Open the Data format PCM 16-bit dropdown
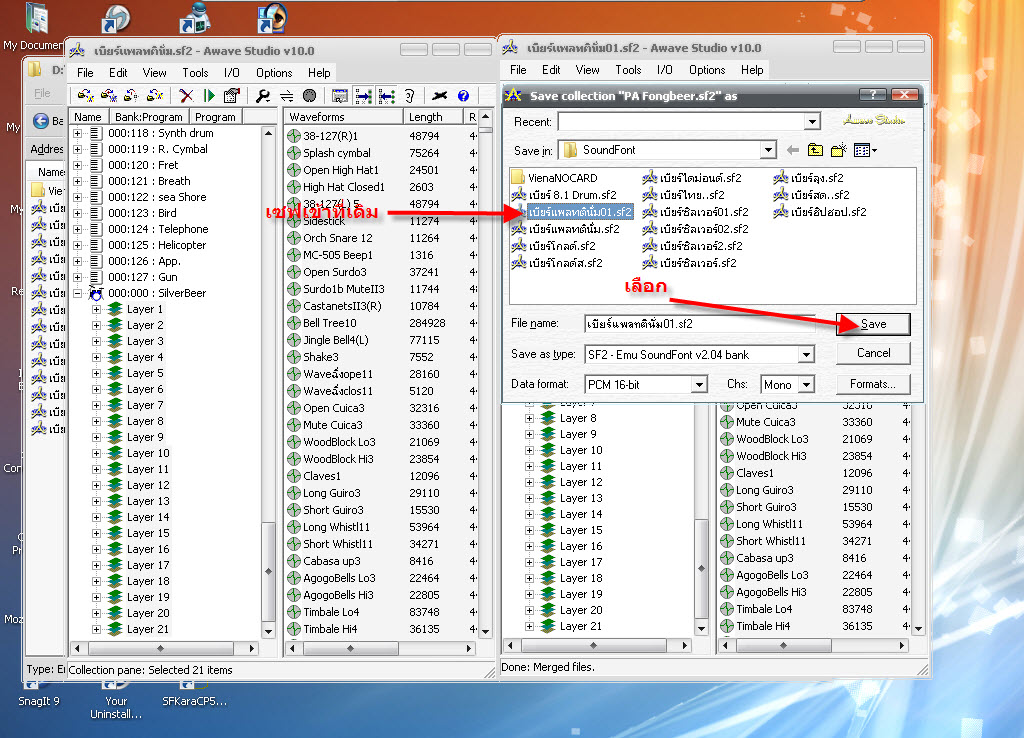The image size is (1024, 738). 699,385
